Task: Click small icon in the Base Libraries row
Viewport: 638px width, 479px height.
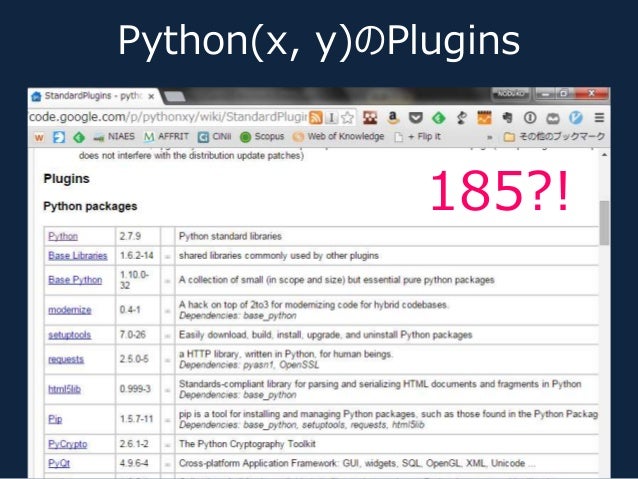Action: (x=167, y=256)
